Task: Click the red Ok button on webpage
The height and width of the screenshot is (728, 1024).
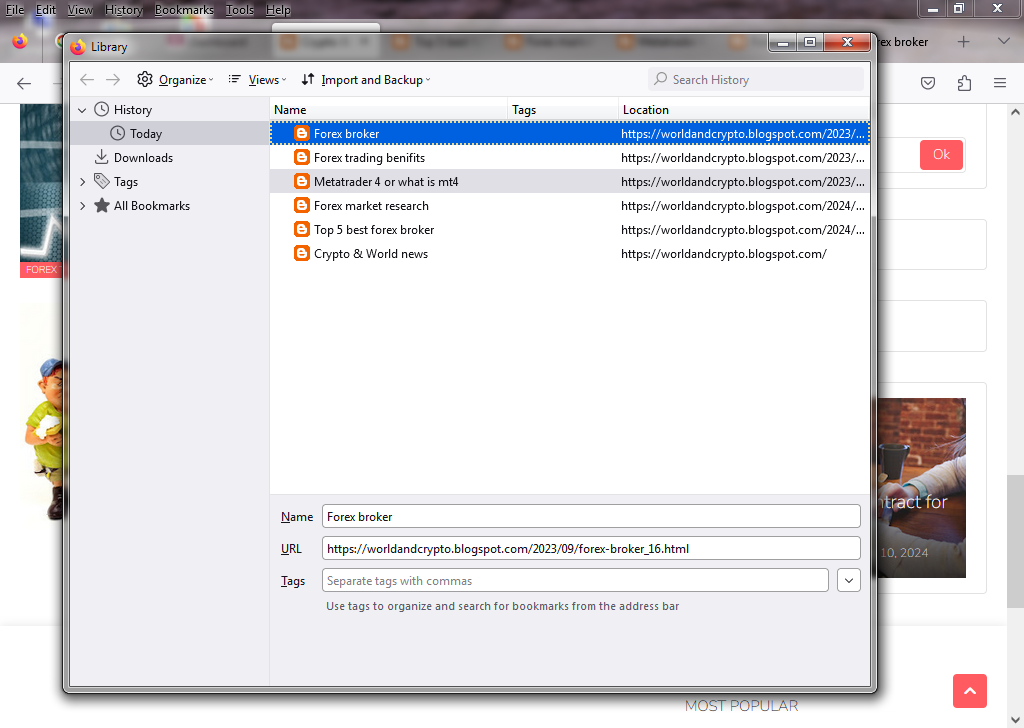Action: click(941, 155)
